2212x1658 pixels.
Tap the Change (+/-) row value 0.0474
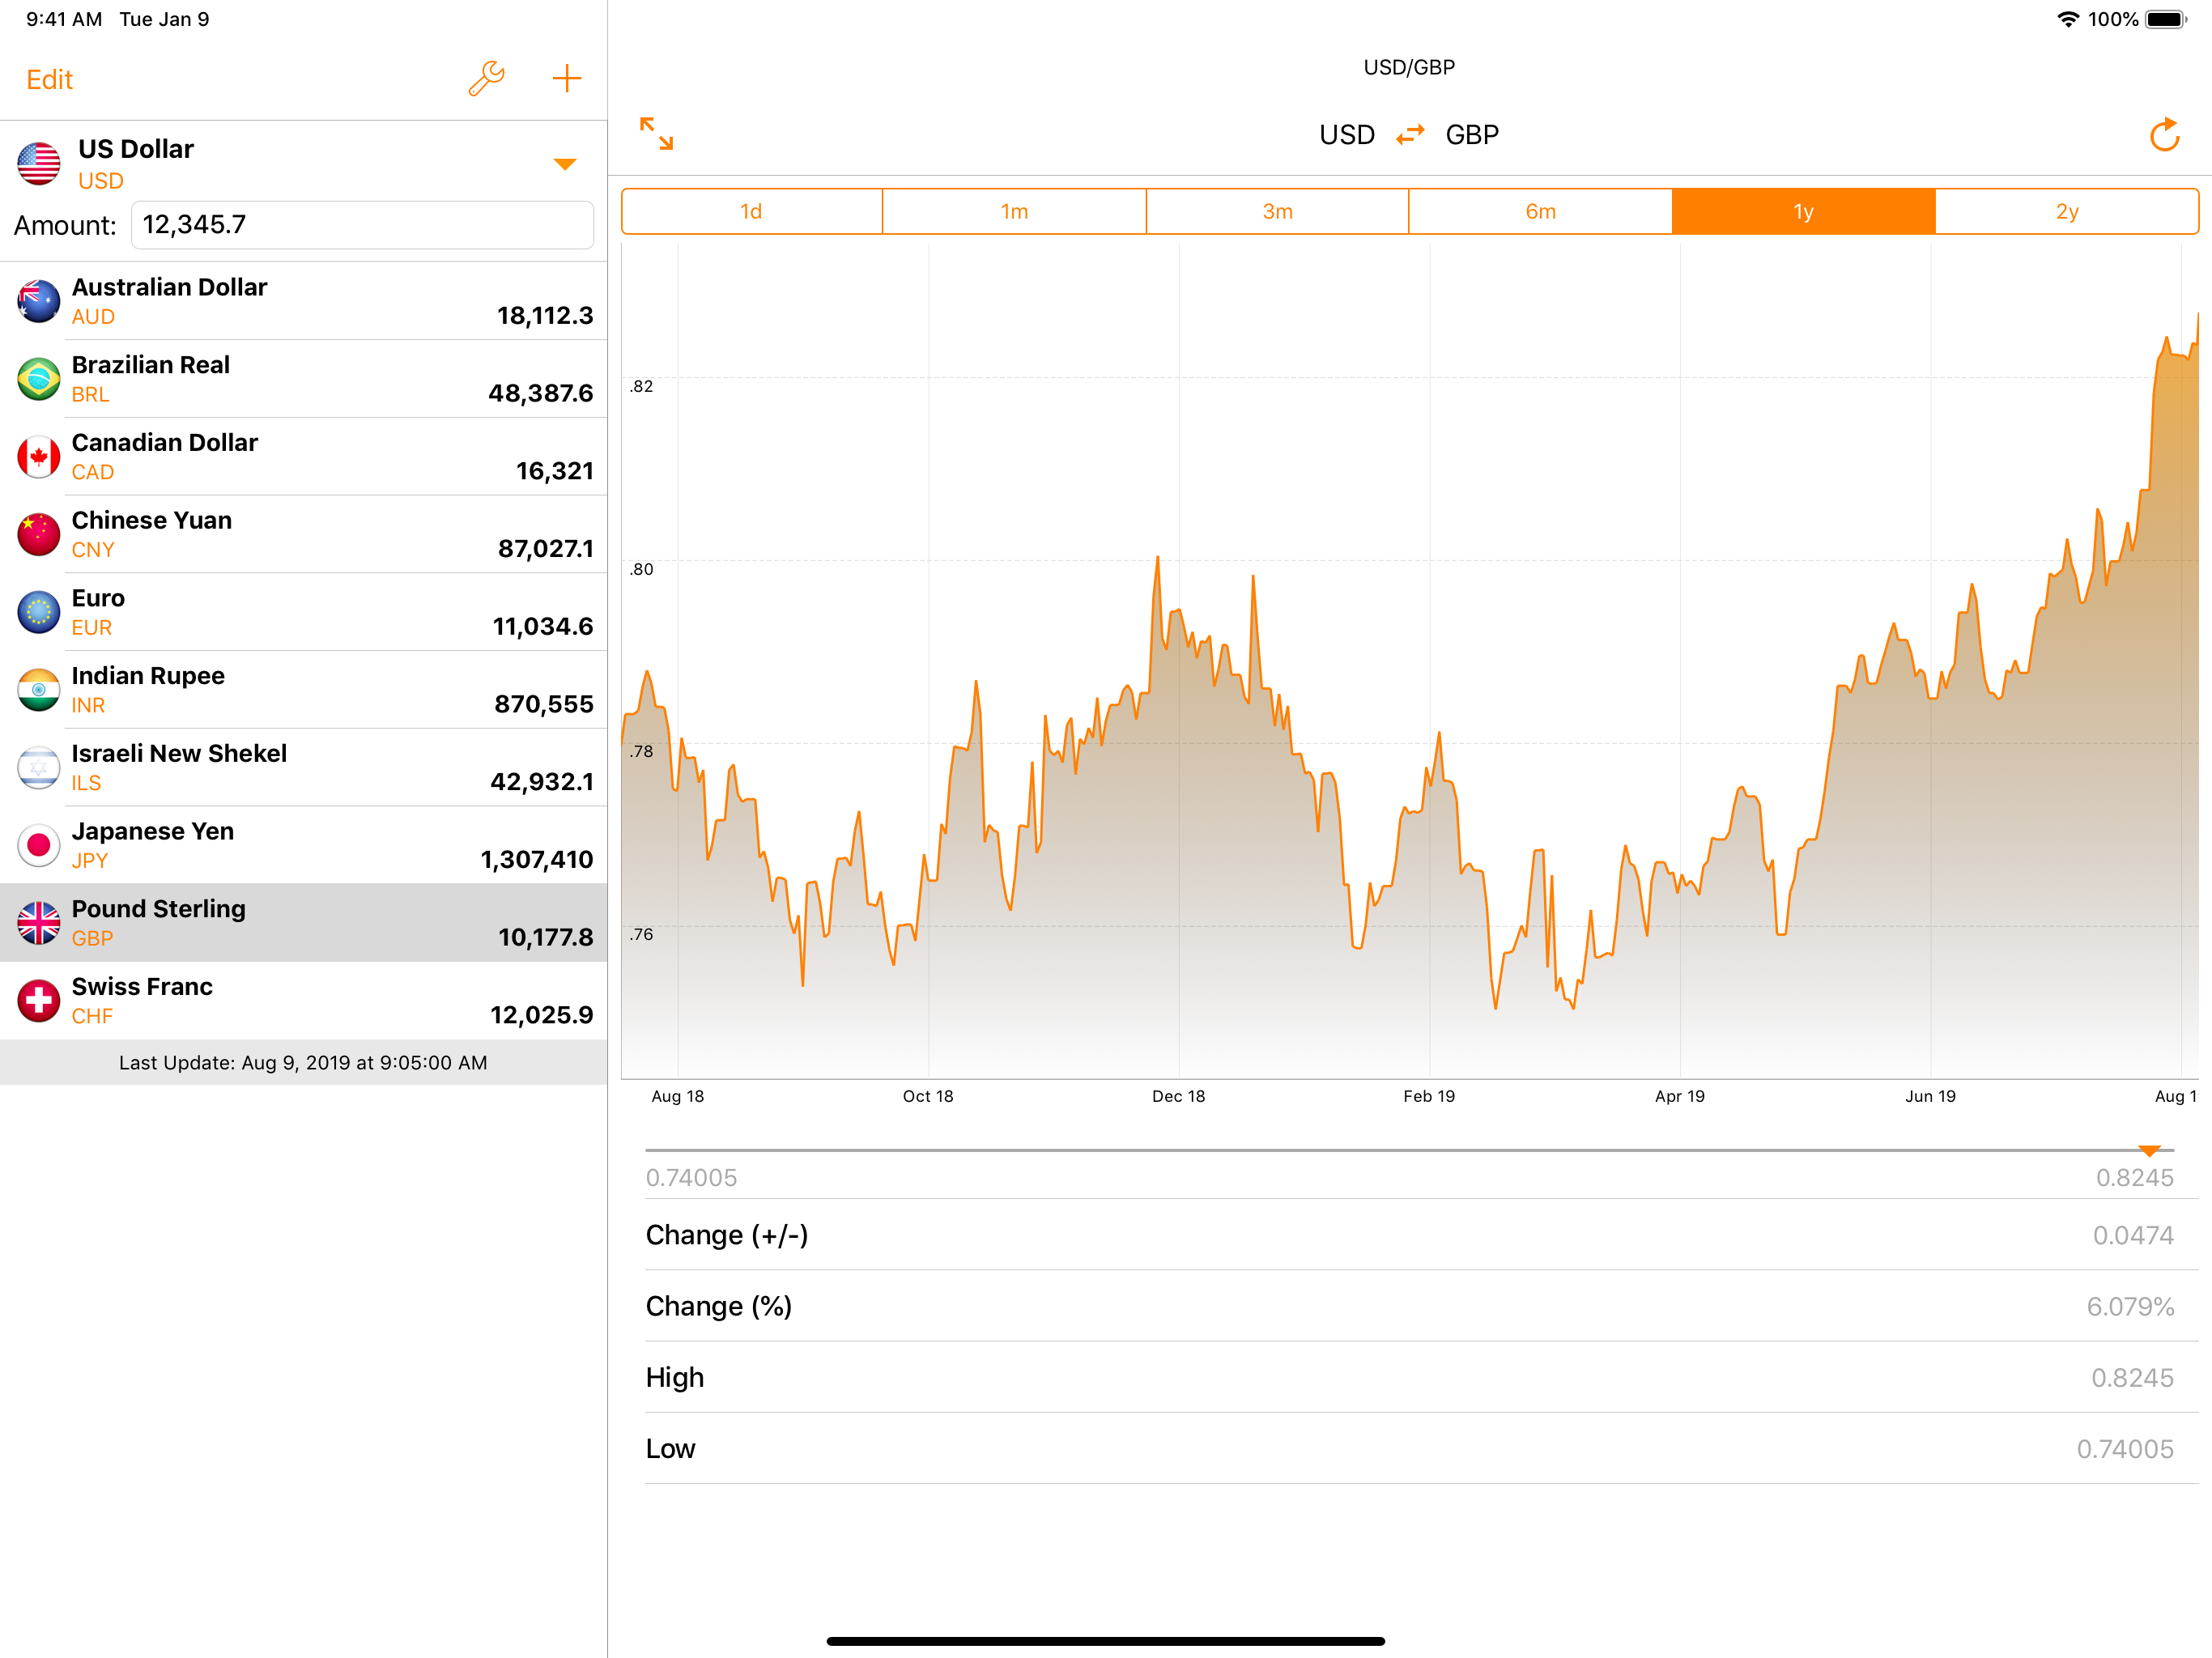pos(2133,1236)
